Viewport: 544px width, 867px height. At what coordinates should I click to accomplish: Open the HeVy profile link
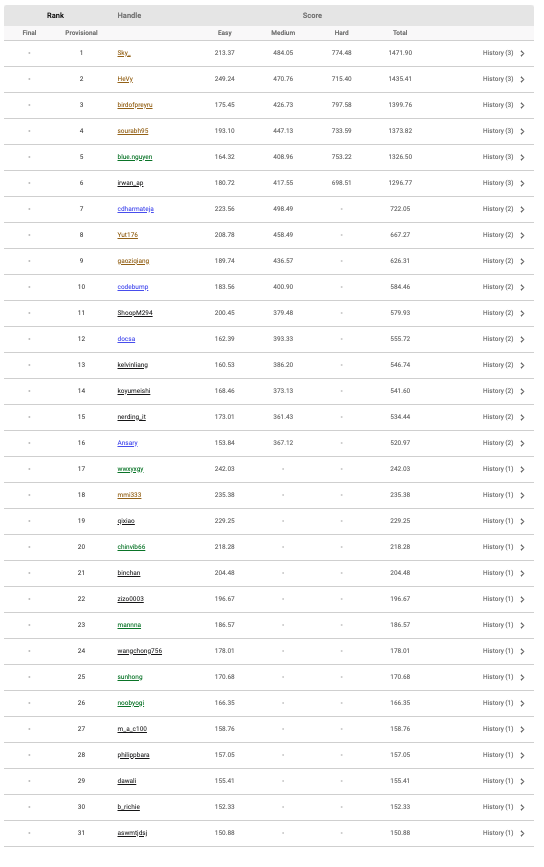pos(125,79)
